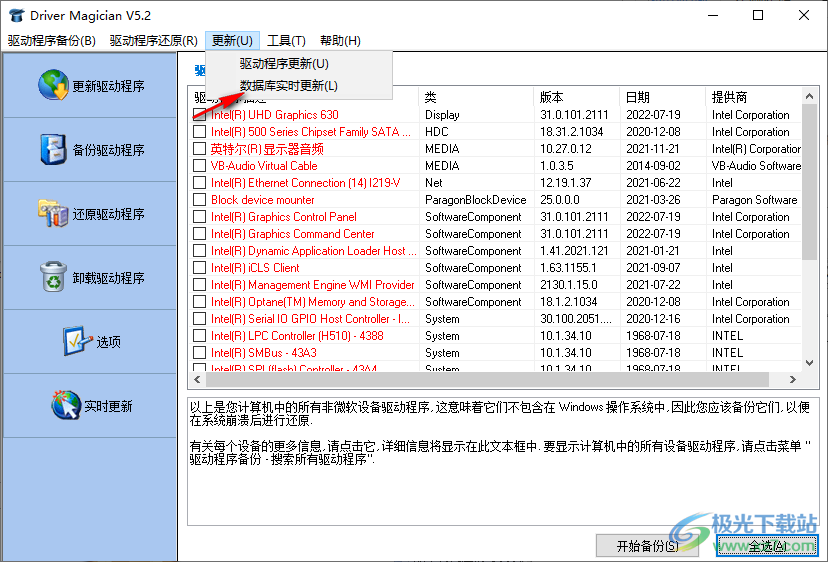828x562 pixels.
Task: Click the horizontal scrollbar left arrow
Action: [x=197, y=379]
